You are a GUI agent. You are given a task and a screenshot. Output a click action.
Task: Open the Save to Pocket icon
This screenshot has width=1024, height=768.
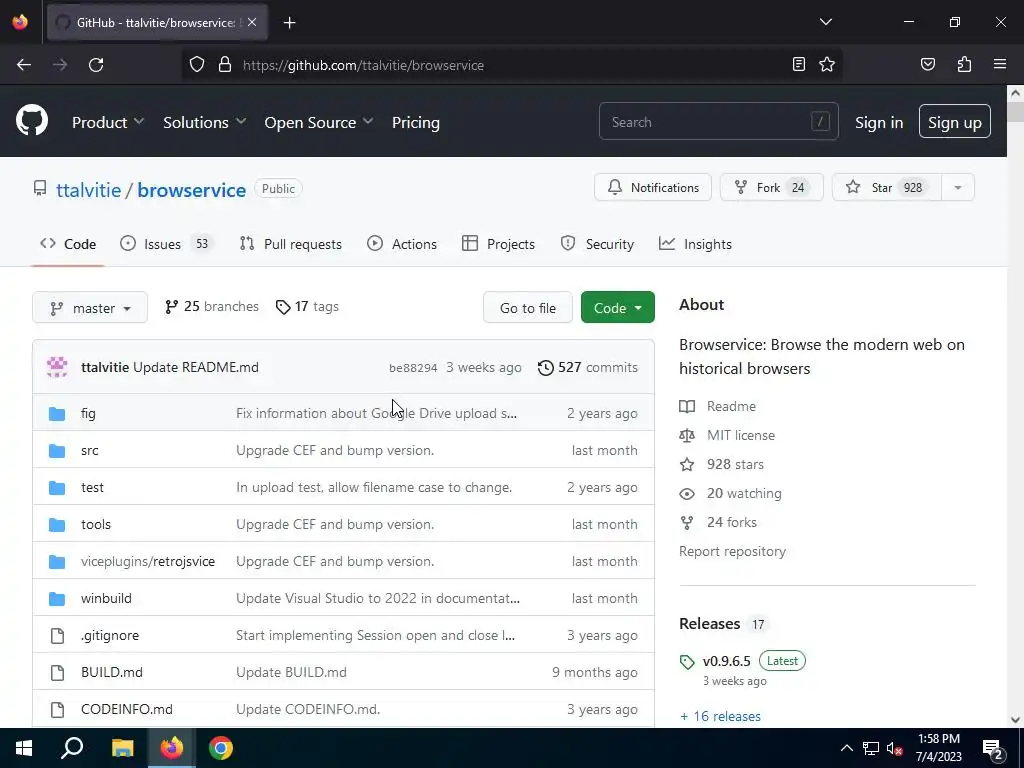point(927,64)
